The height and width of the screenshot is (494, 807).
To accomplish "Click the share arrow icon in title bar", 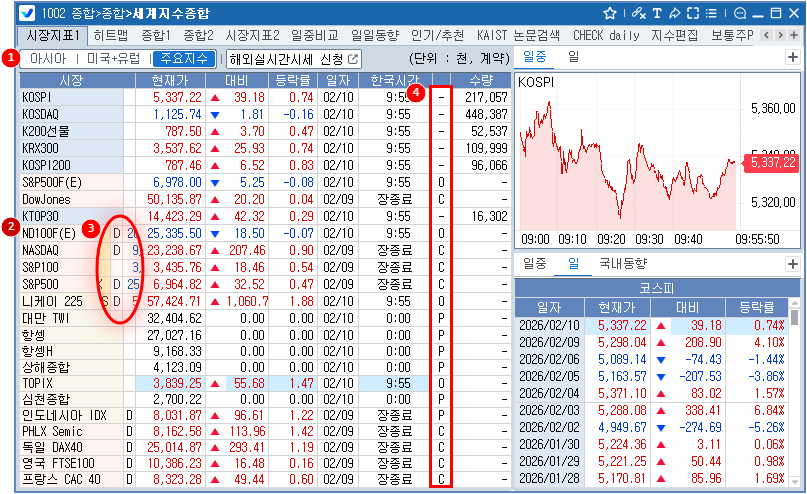I will [x=675, y=14].
